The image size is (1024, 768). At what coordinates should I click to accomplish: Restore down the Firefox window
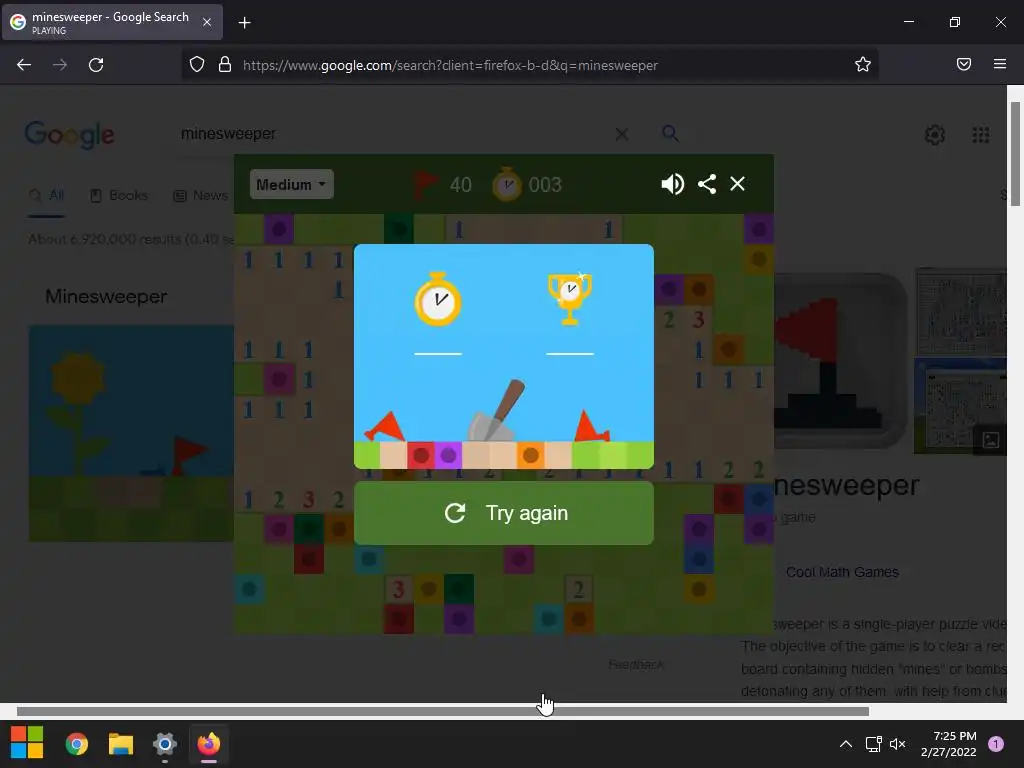(x=955, y=22)
